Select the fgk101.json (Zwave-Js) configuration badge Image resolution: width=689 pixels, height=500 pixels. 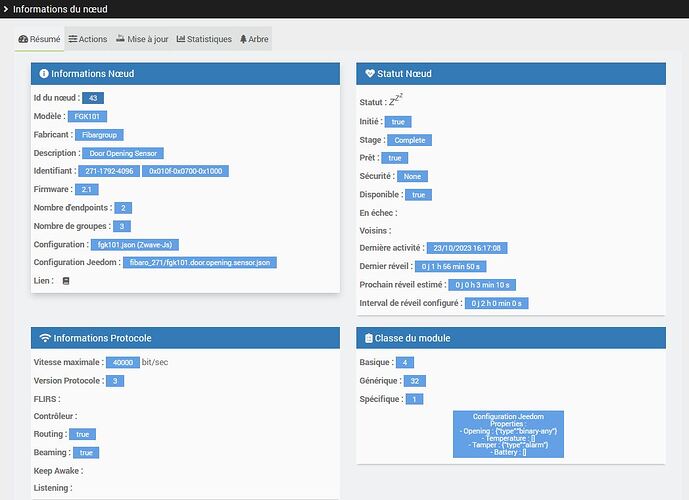pos(135,245)
